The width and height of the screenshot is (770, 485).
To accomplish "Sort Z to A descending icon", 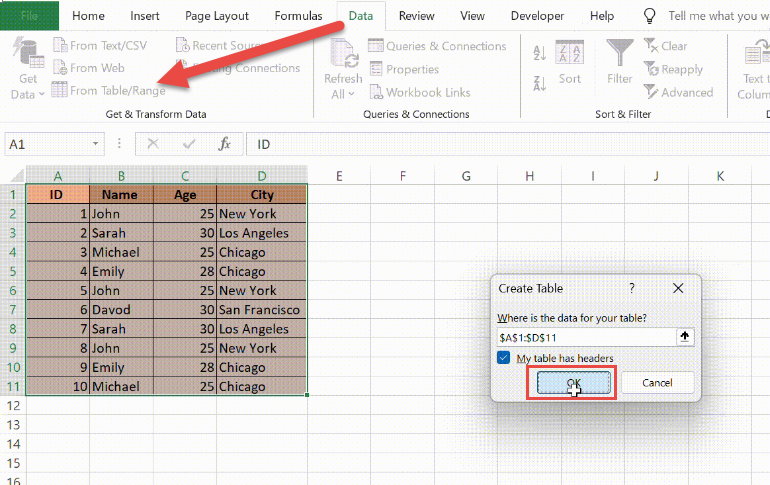I will 539,83.
